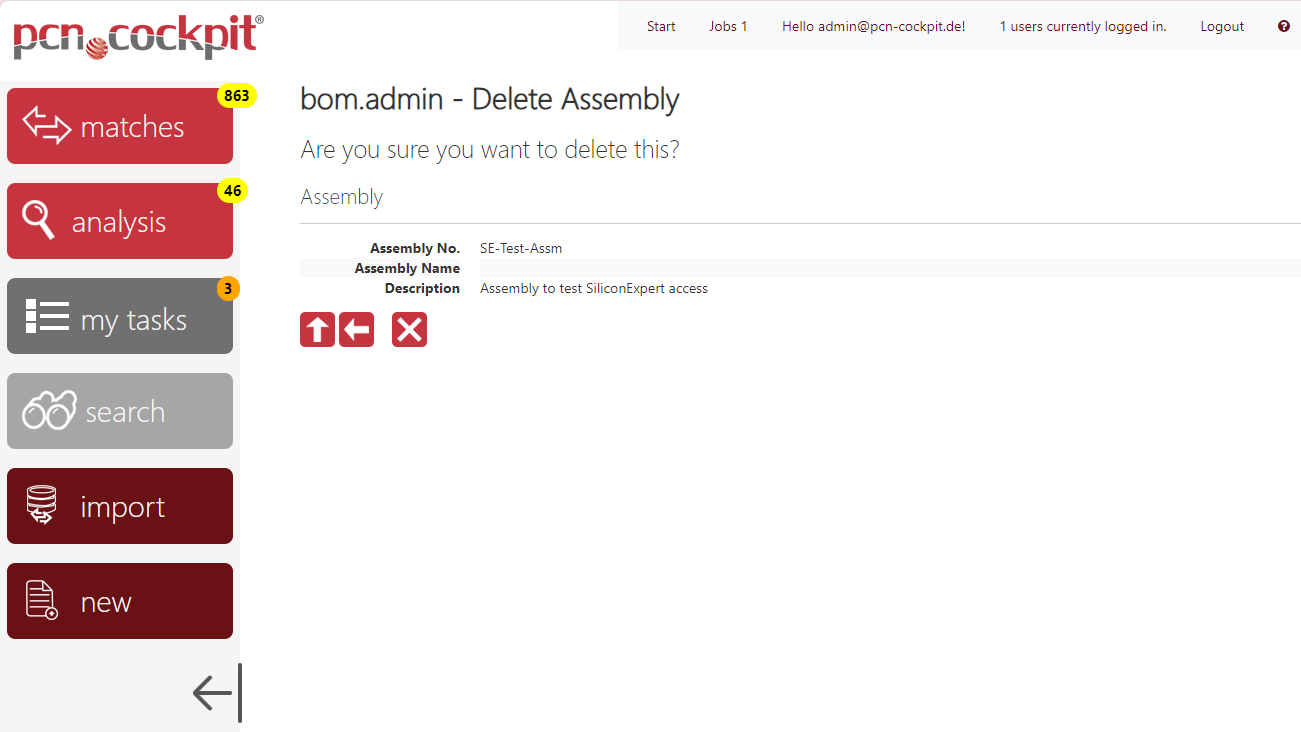The image size is (1301, 732).
Task: Click the import database icon
Action: 41,506
